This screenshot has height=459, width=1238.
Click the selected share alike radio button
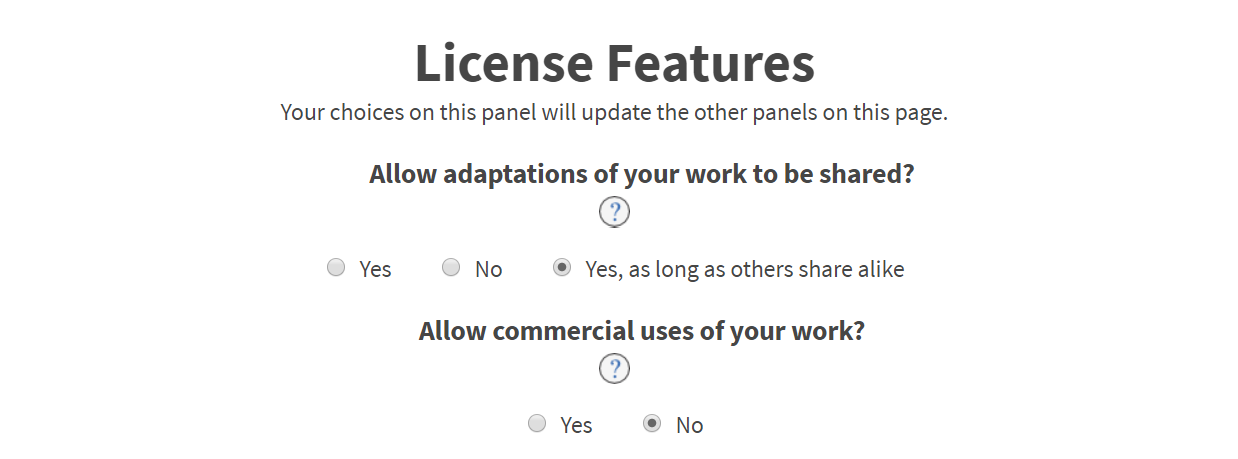[562, 267]
